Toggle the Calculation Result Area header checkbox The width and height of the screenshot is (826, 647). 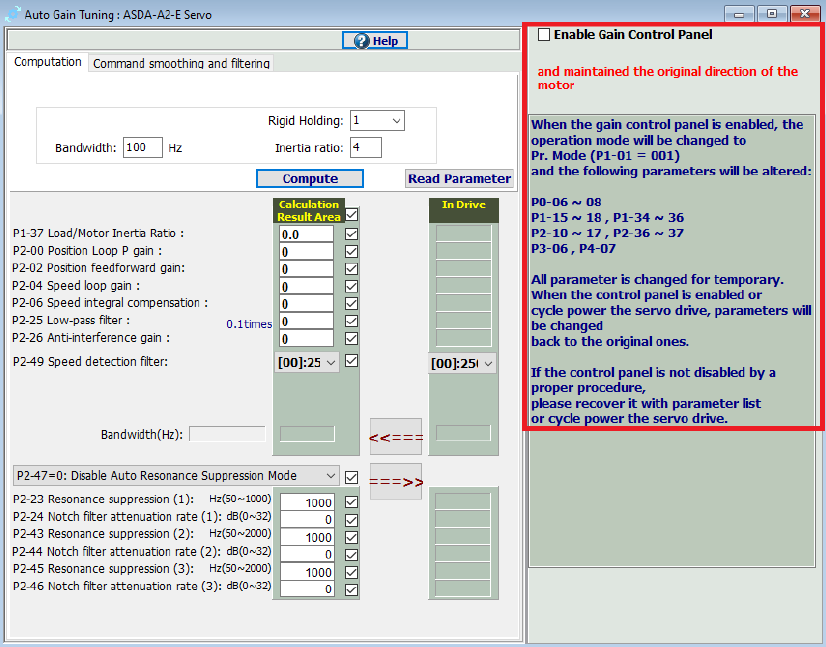point(351,215)
